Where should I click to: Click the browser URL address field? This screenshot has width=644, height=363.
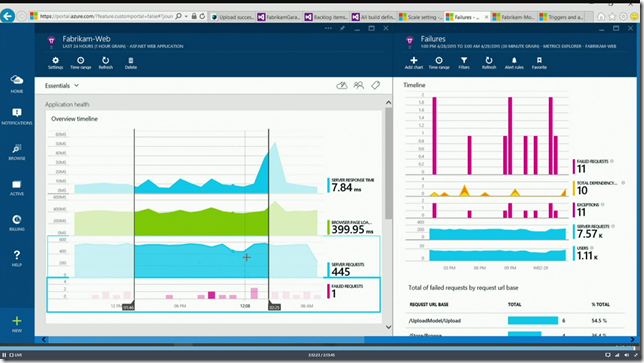tap(106, 16)
